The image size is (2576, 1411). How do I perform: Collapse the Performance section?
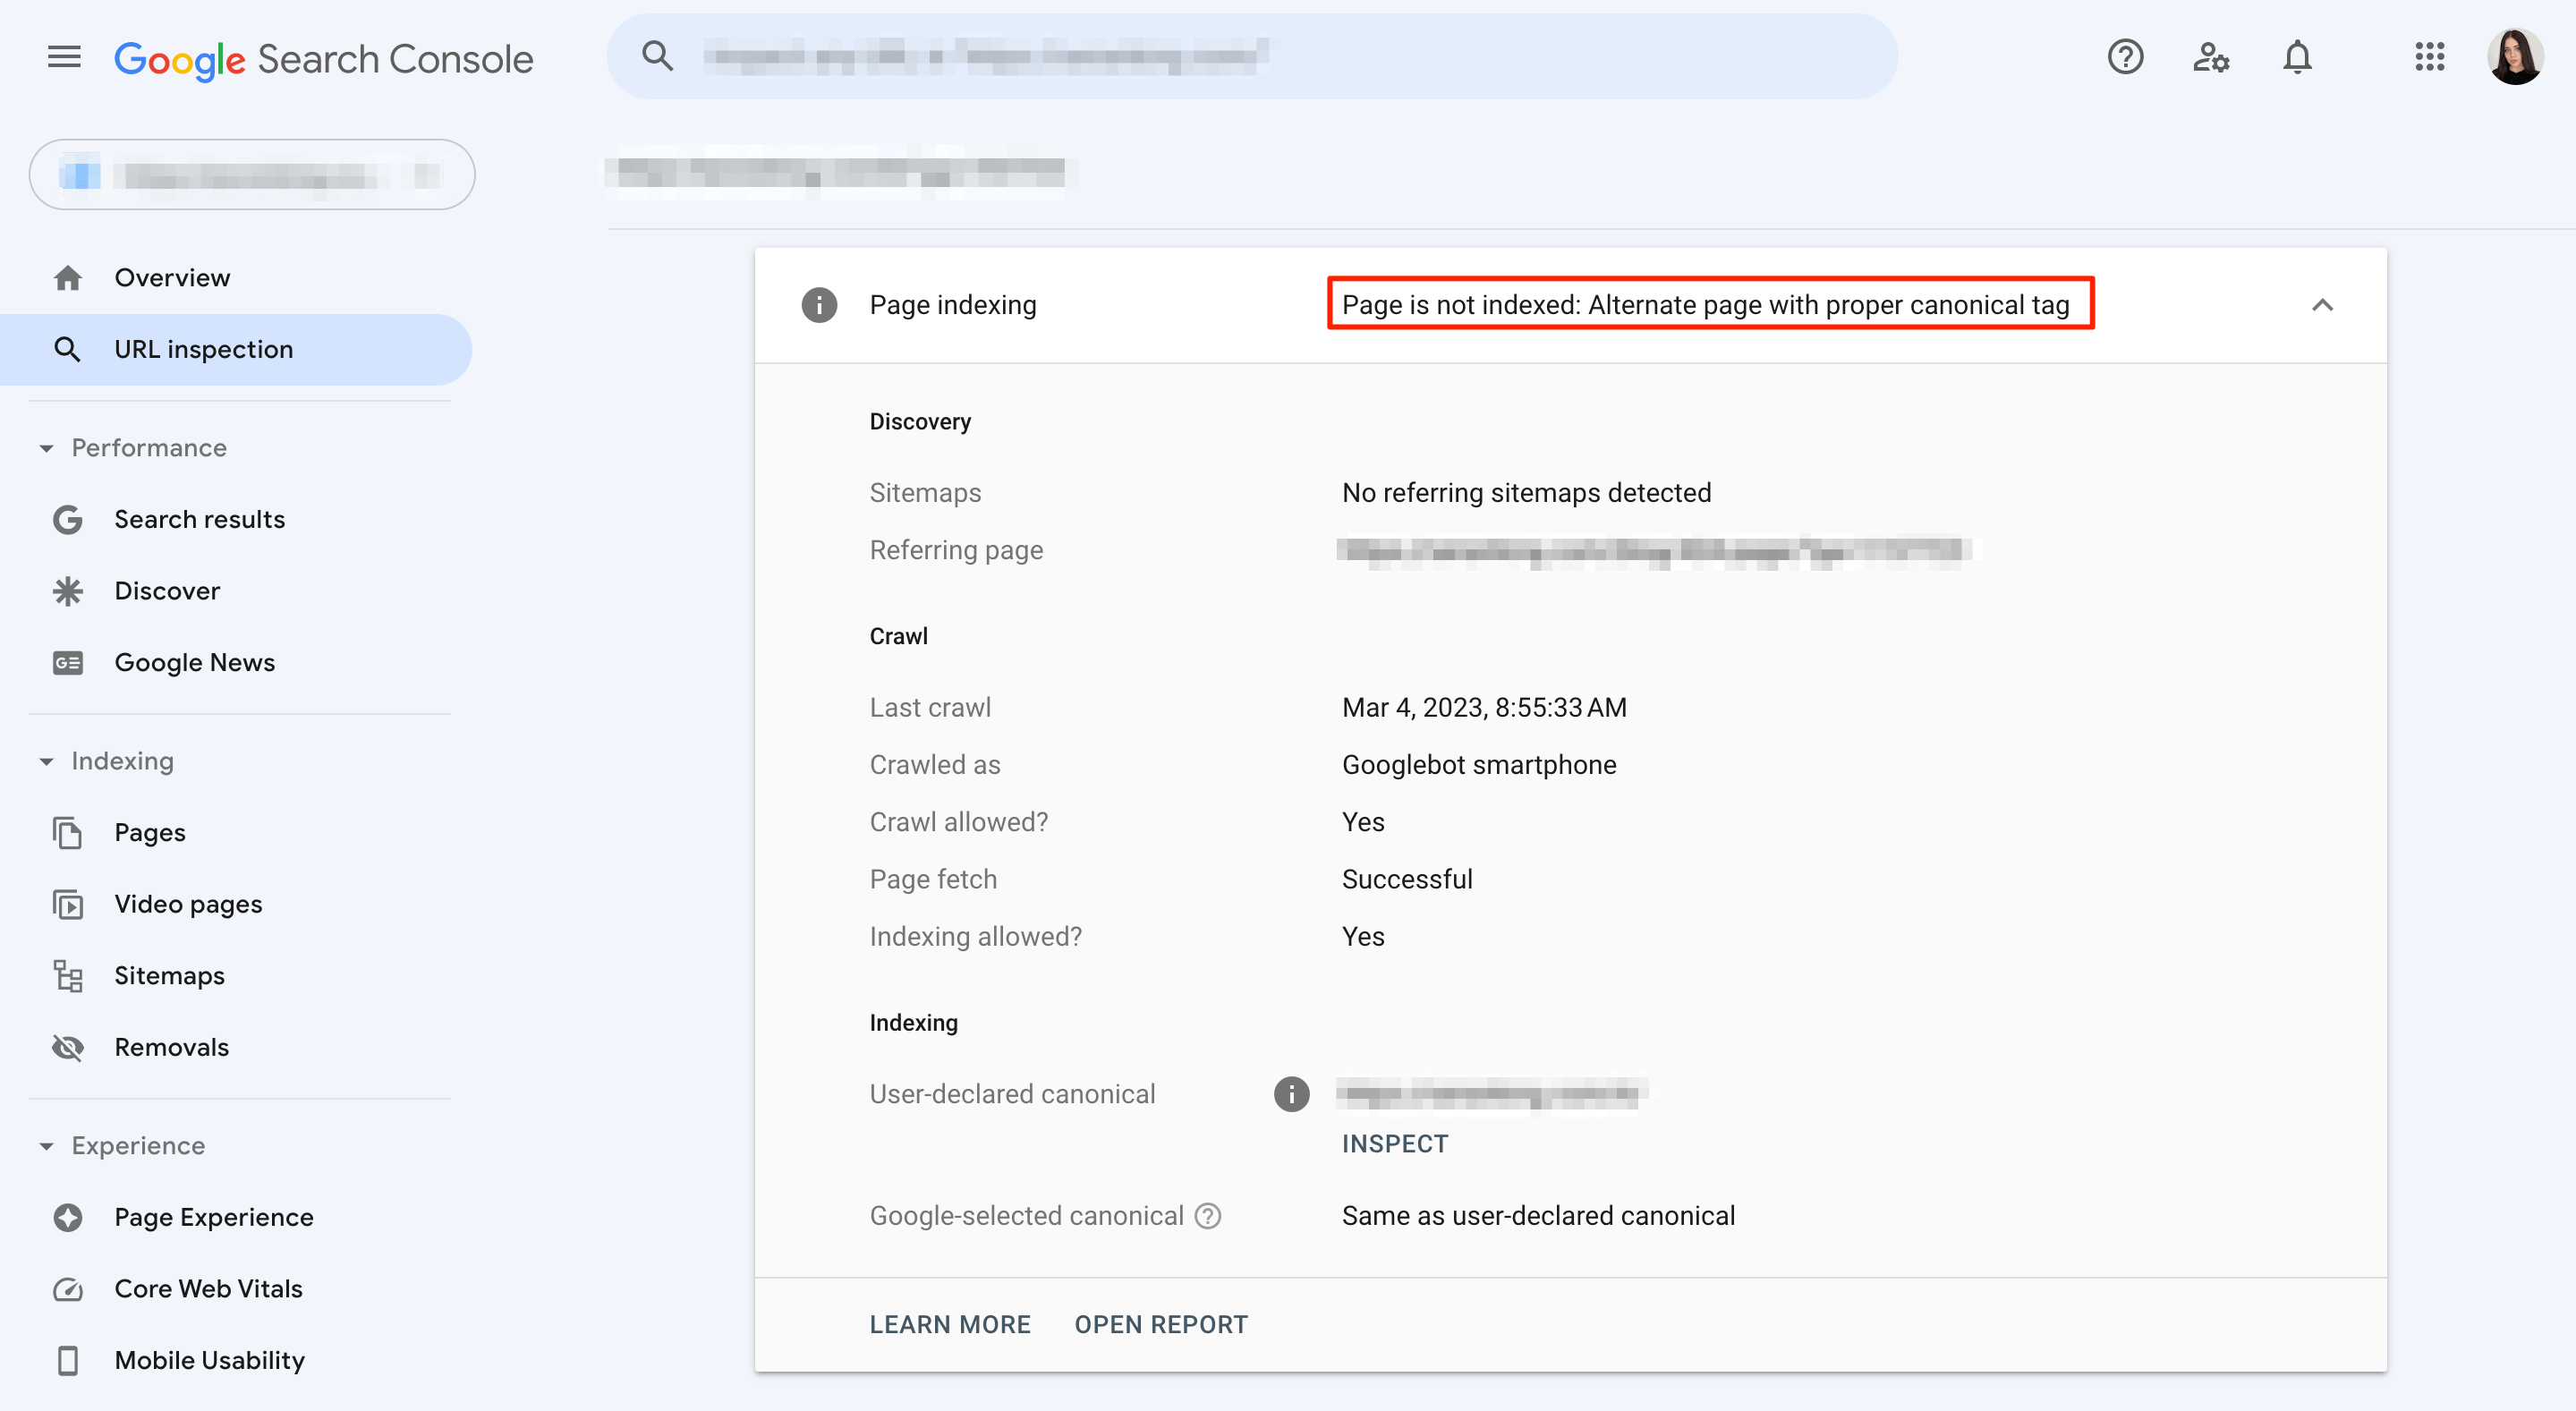coord(46,448)
